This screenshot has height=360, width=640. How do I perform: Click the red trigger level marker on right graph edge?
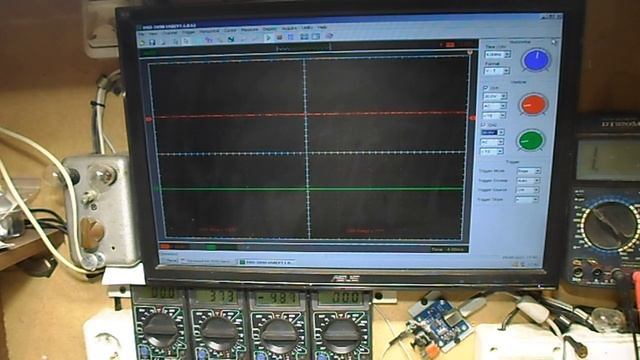472,118
